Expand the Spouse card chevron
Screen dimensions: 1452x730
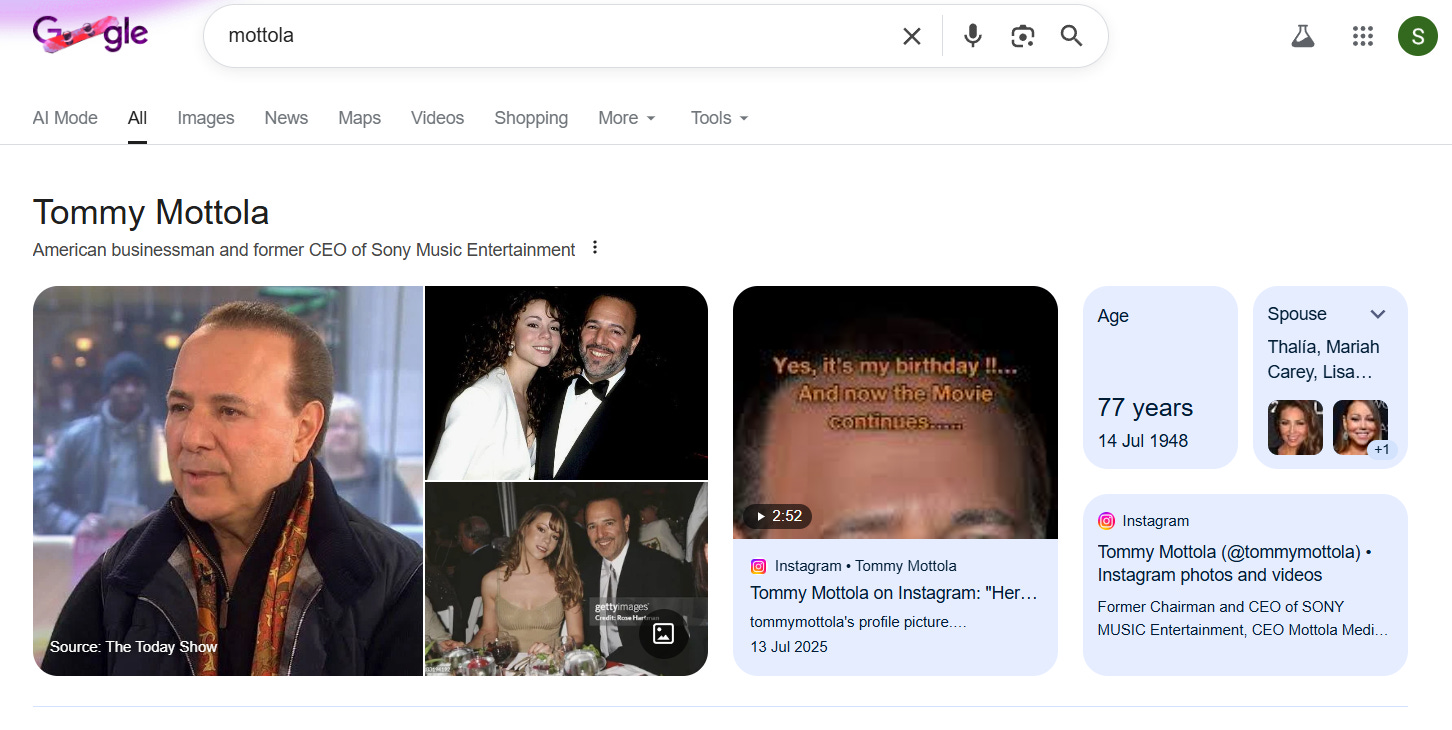click(1378, 314)
